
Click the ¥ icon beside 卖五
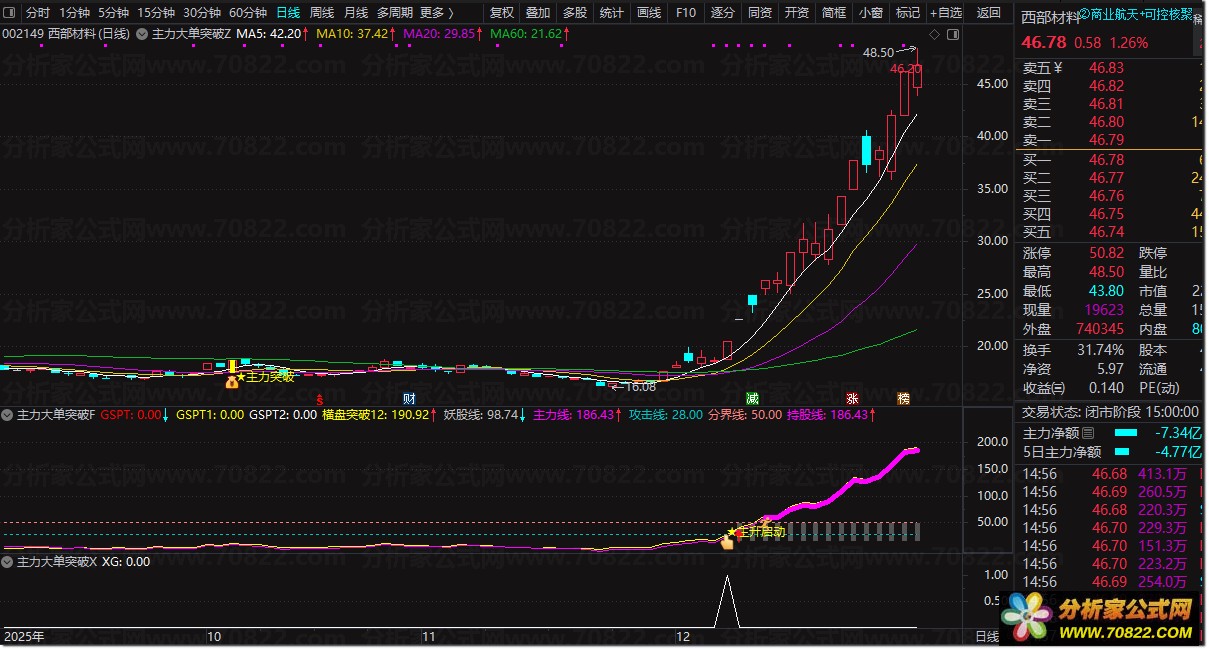click(x=1059, y=68)
